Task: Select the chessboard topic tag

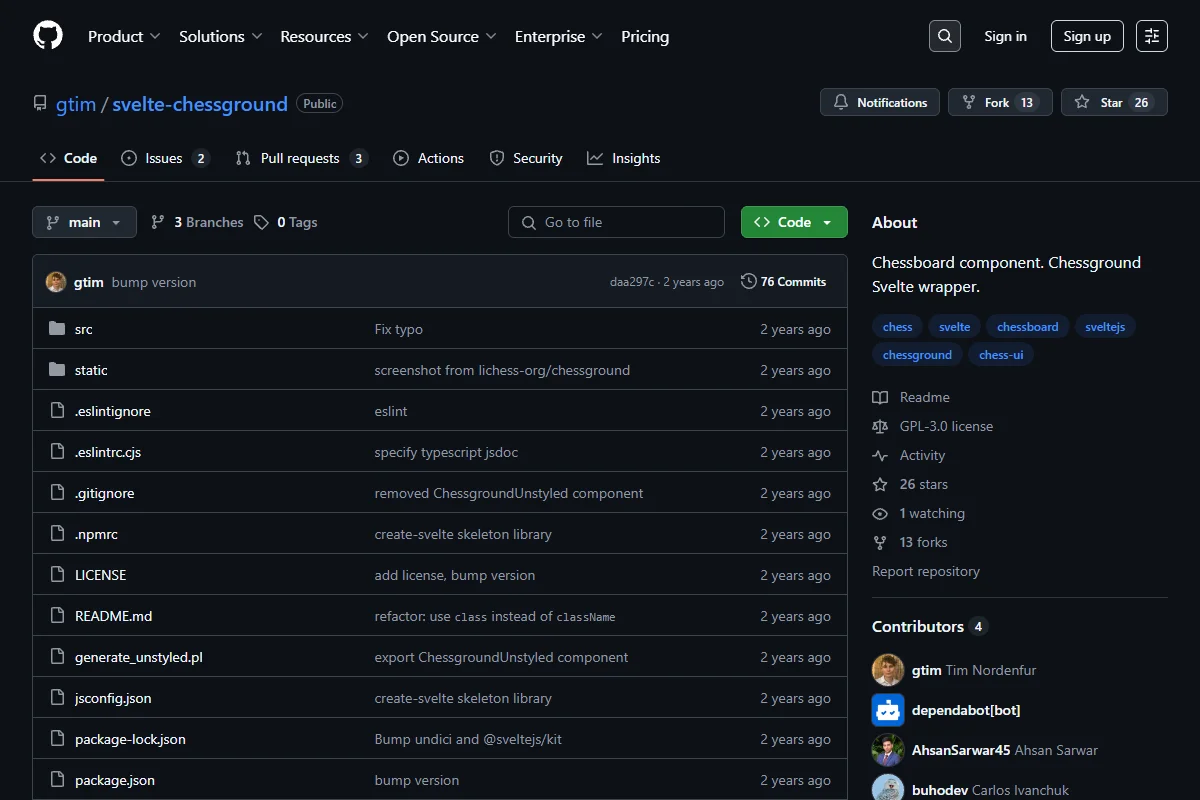Action: click(1028, 327)
